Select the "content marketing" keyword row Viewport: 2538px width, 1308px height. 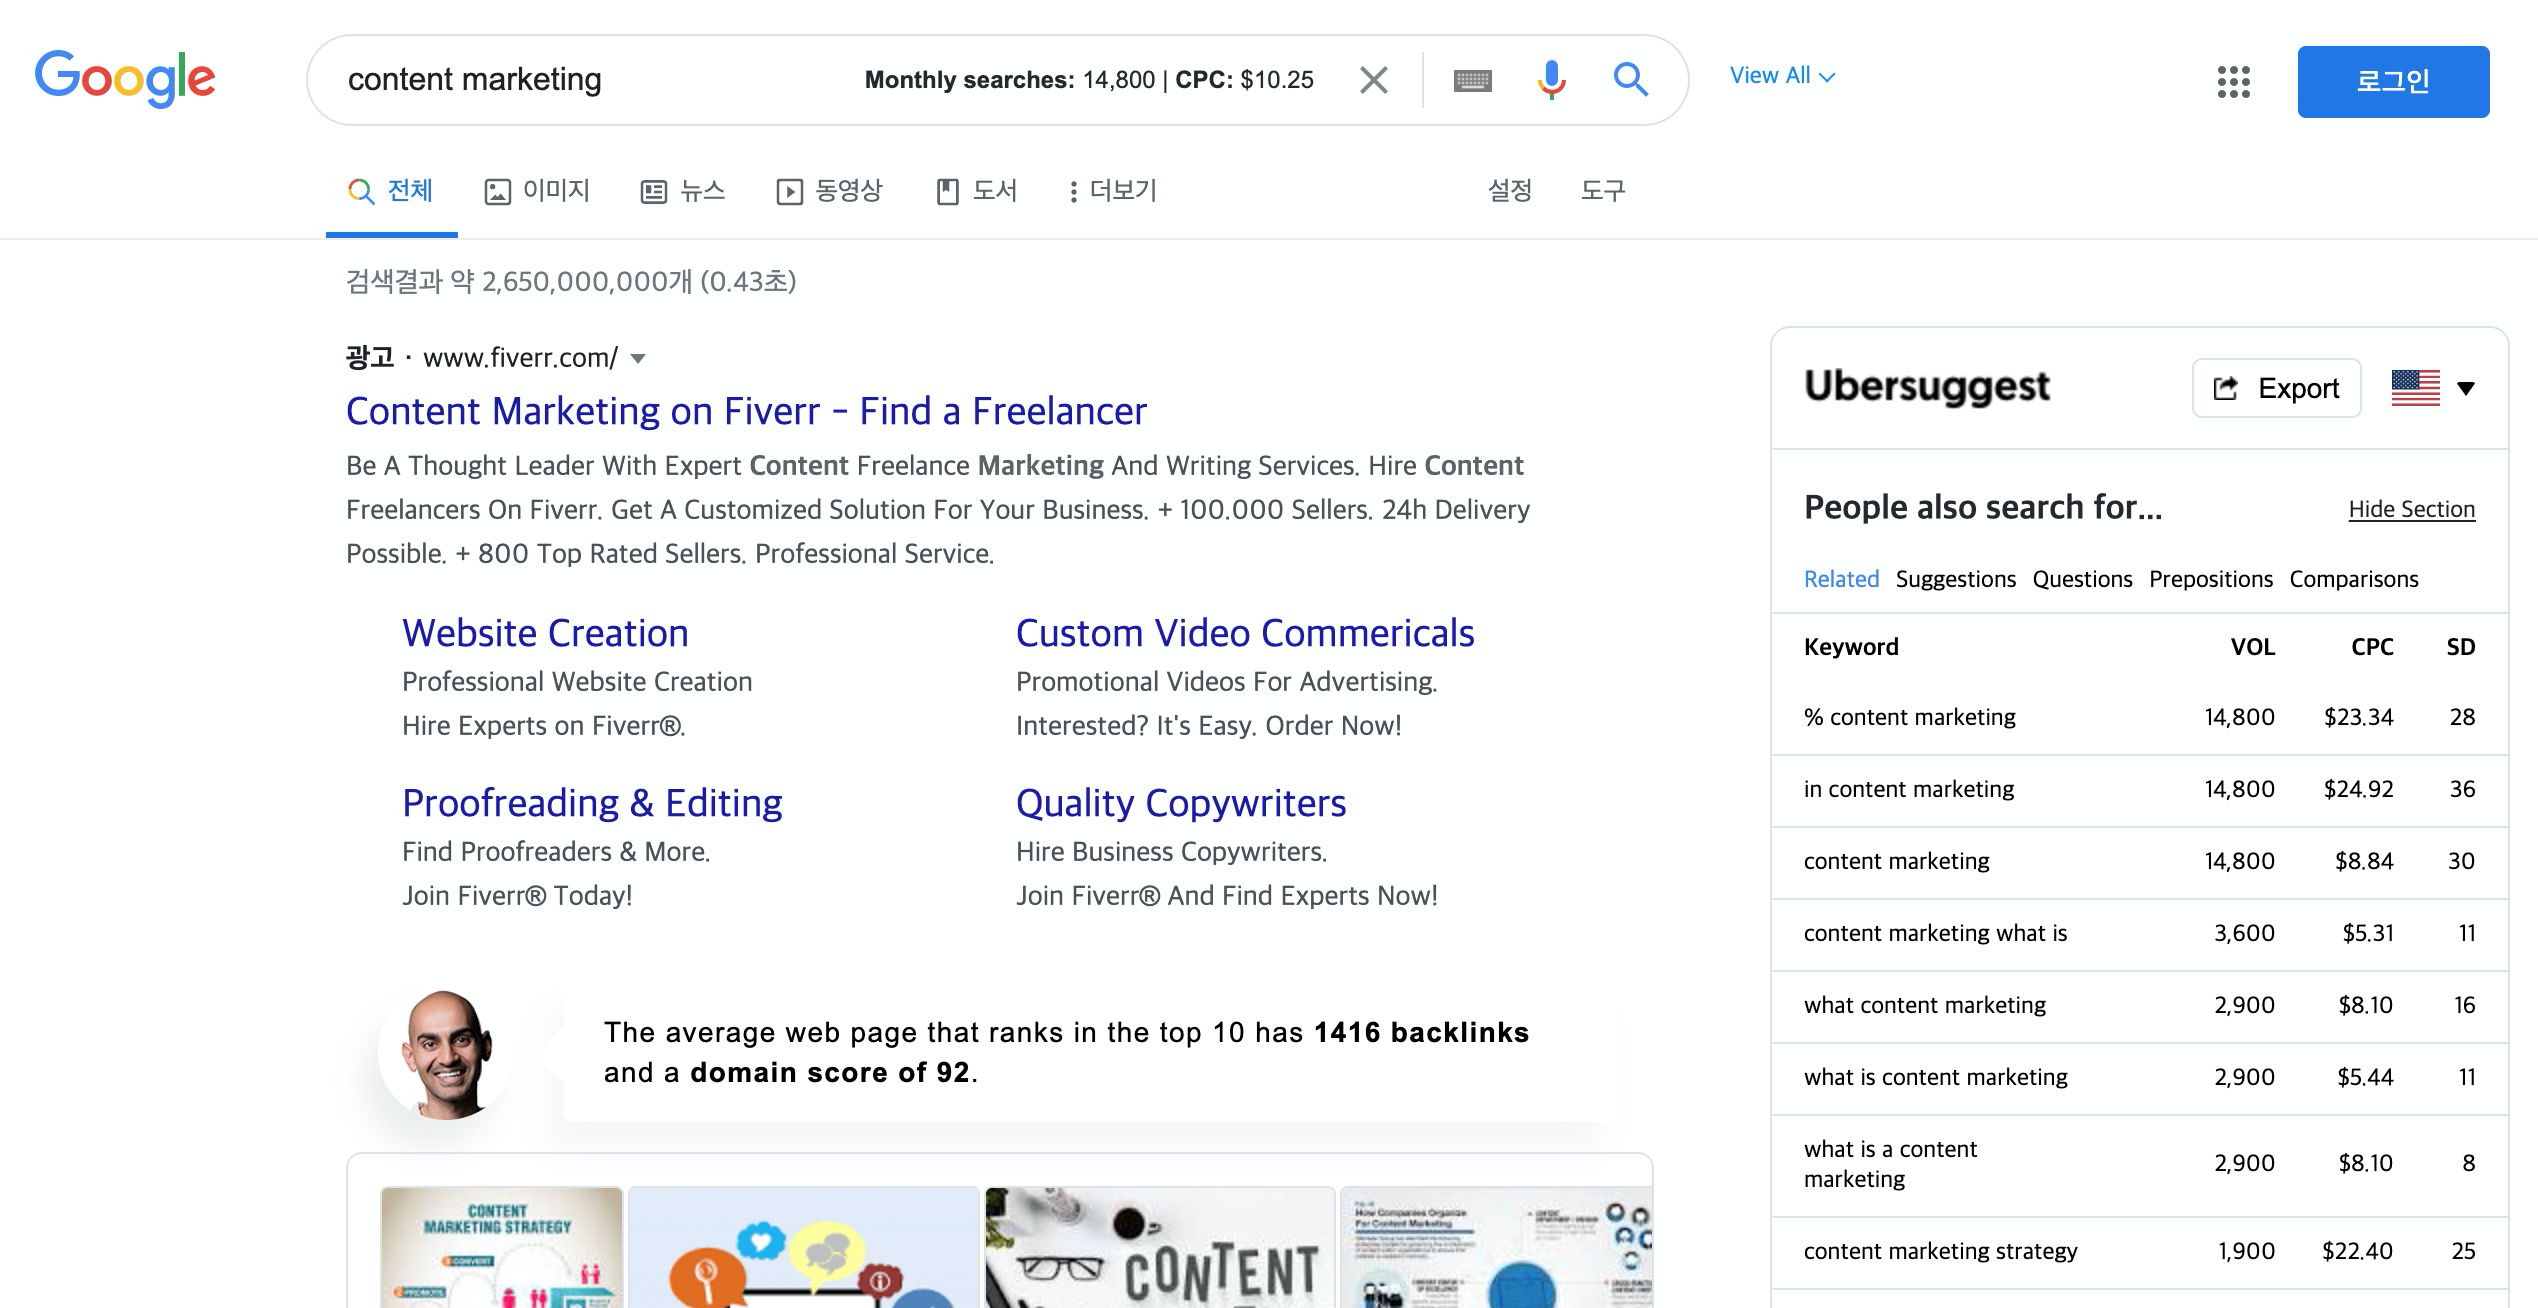[2139, 861]
